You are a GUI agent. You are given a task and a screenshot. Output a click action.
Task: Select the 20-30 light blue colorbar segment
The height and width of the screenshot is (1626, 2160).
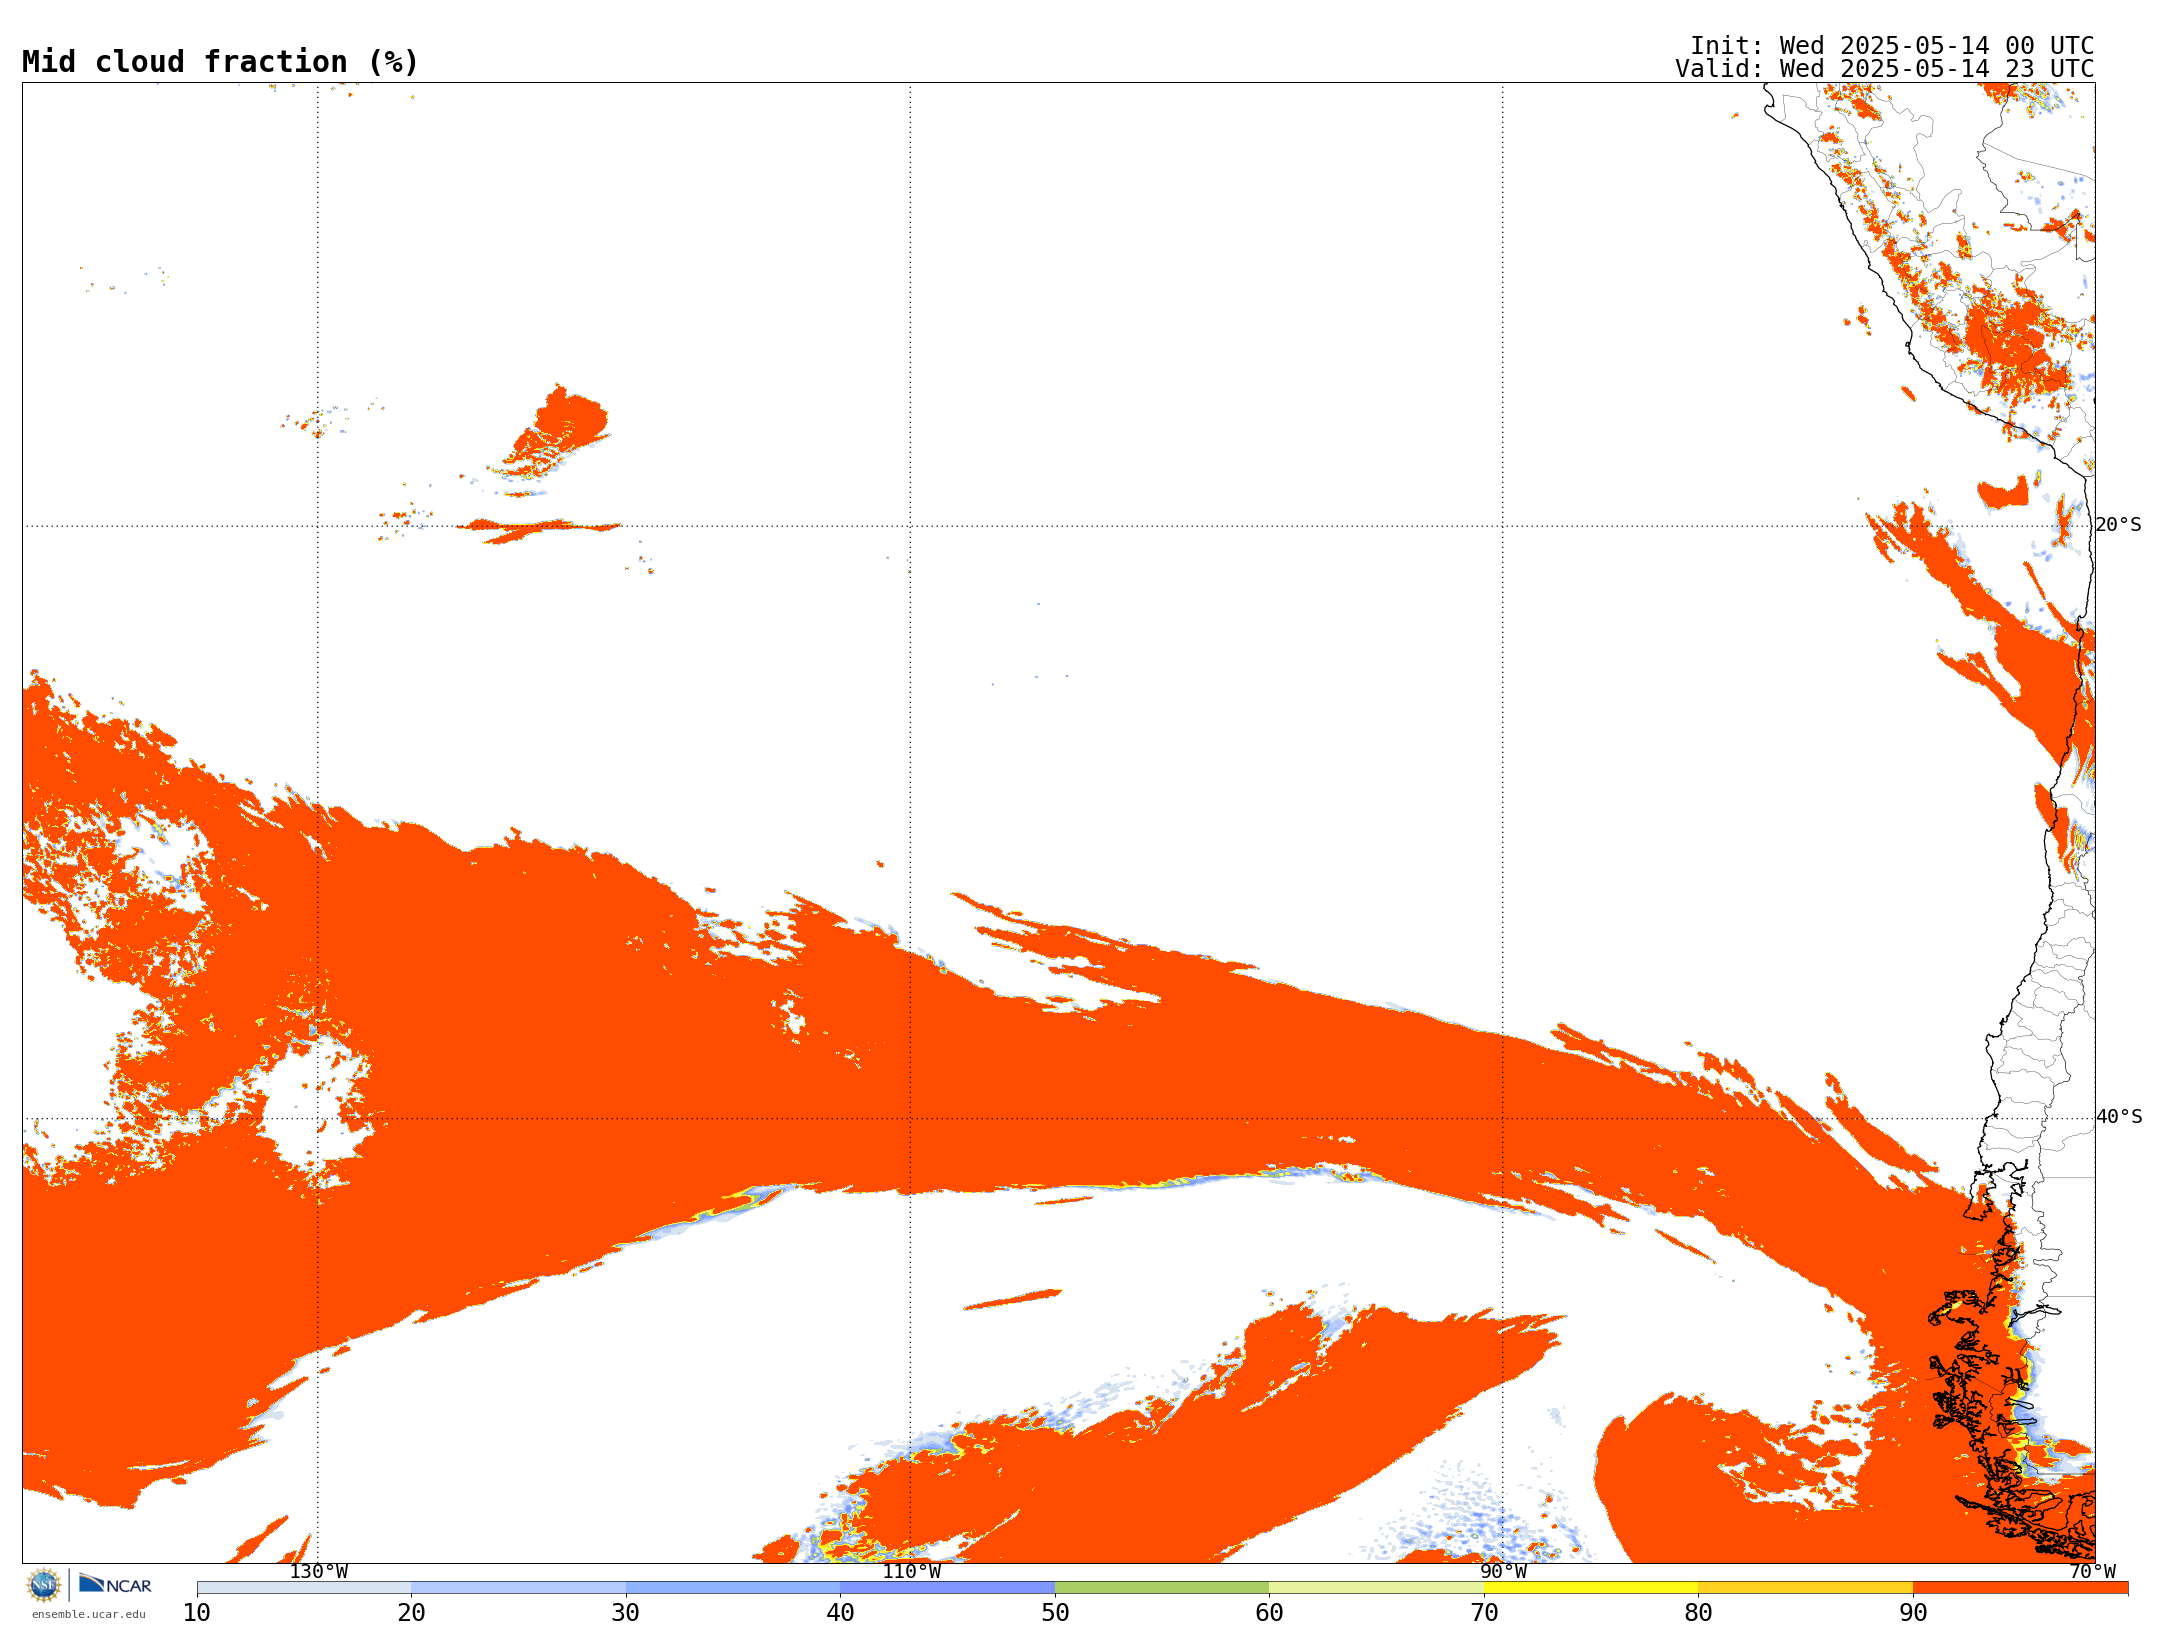518,1588
